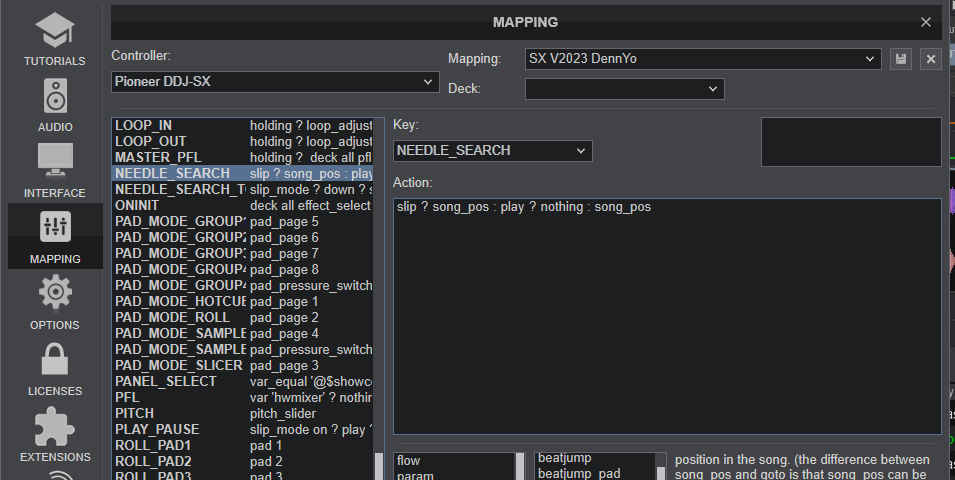Click the empty key preview box

point(851,142)
